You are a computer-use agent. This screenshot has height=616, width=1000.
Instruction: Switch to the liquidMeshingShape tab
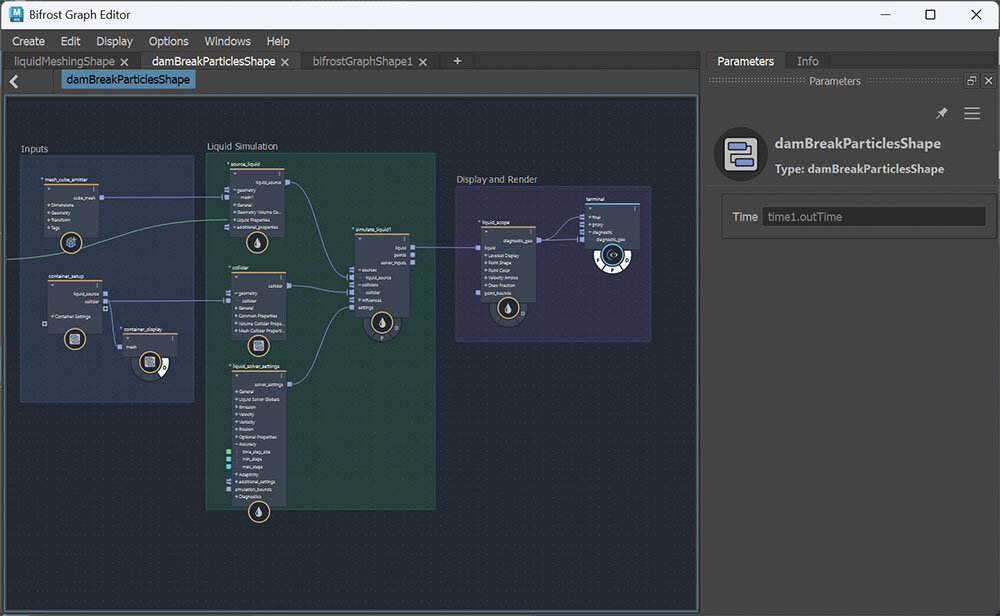64,61
